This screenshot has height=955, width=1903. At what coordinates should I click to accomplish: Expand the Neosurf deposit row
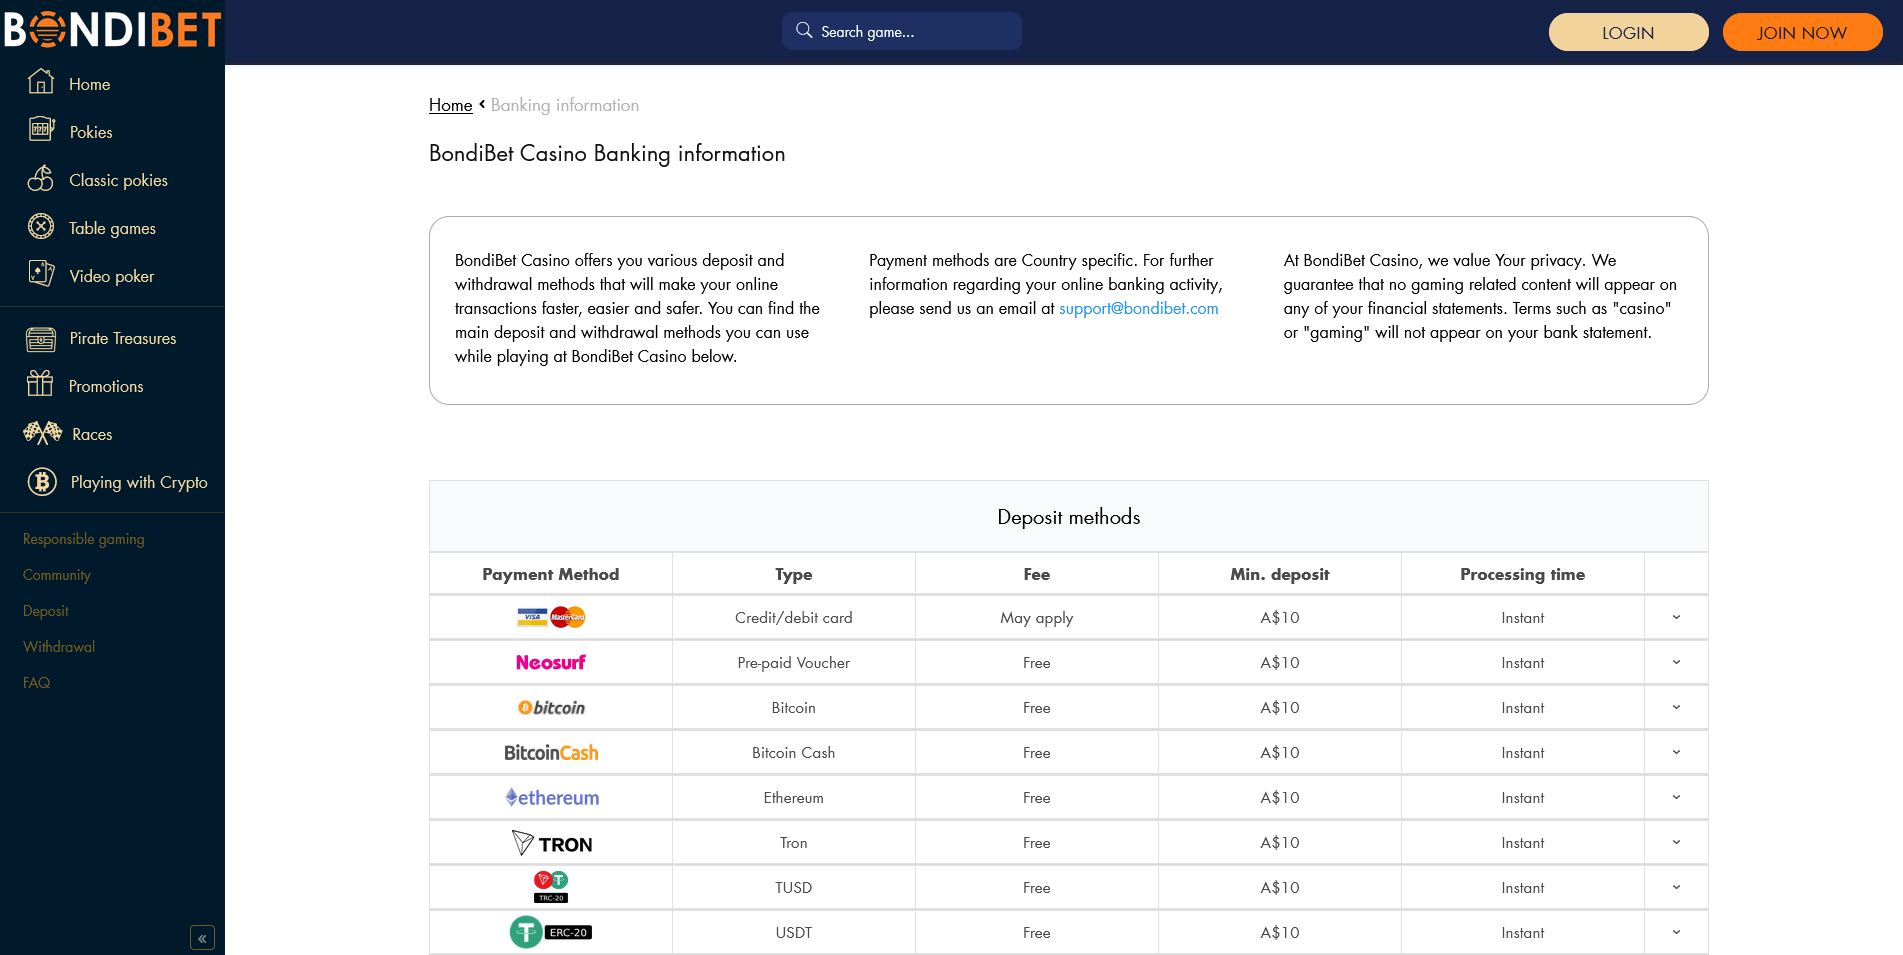[1676, 663]
